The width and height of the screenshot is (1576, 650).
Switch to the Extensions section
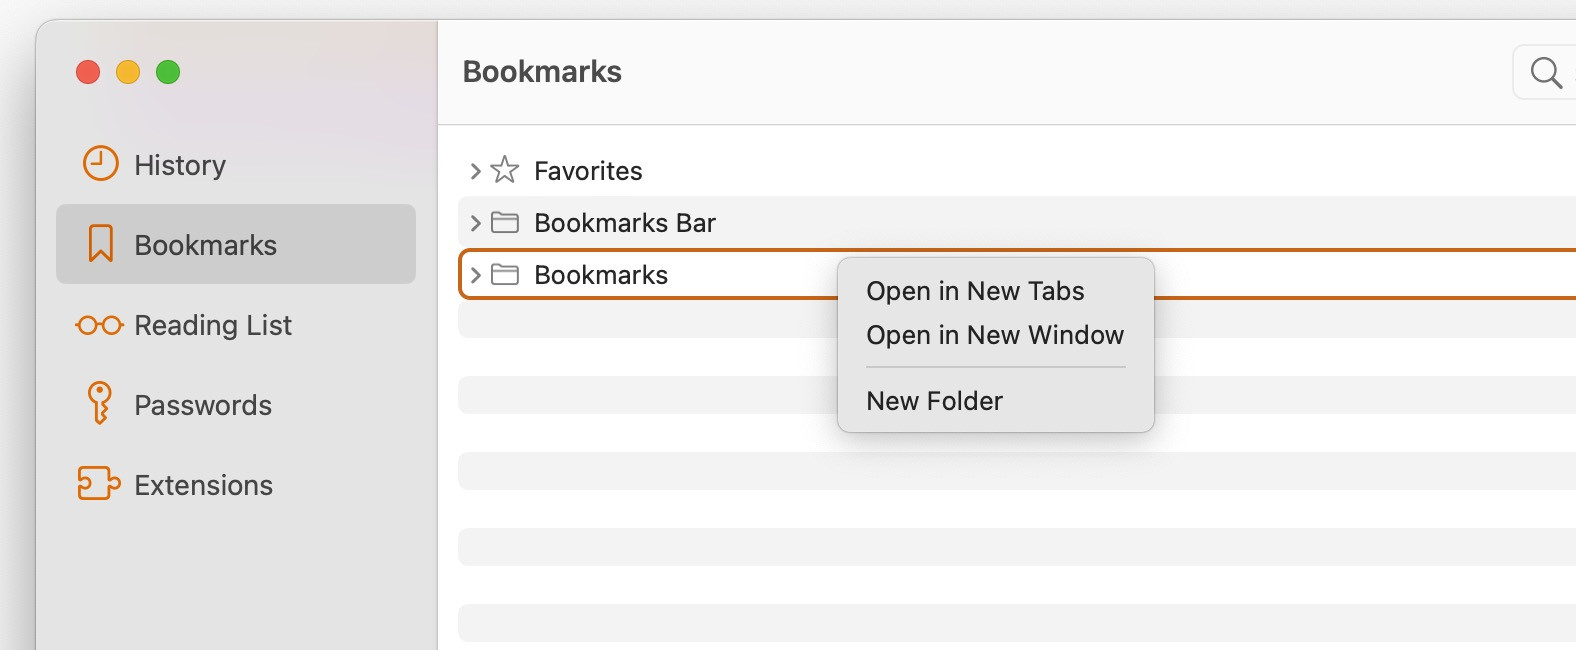click(x=203, y=485)
